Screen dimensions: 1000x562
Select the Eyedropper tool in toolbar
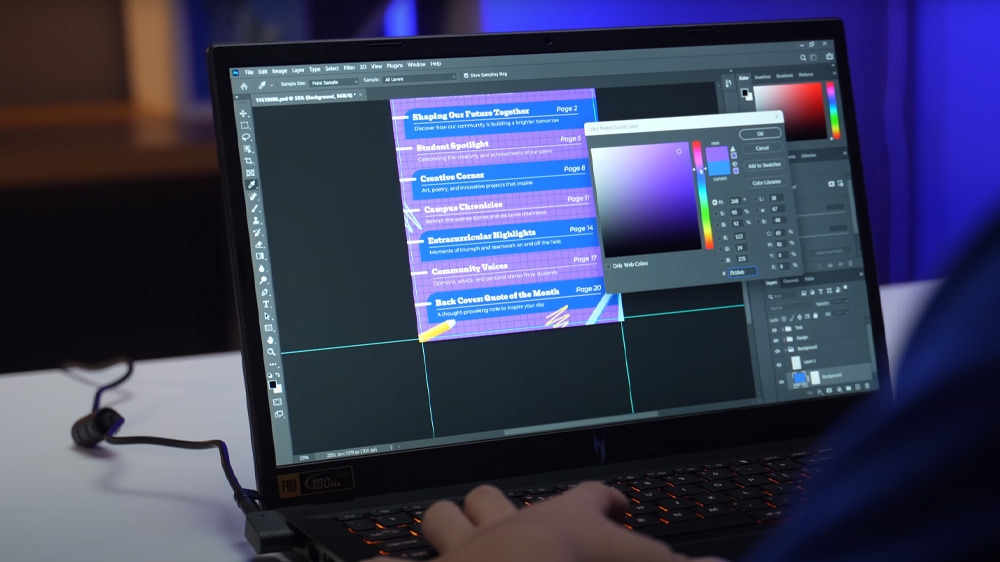tap(251, 185)
